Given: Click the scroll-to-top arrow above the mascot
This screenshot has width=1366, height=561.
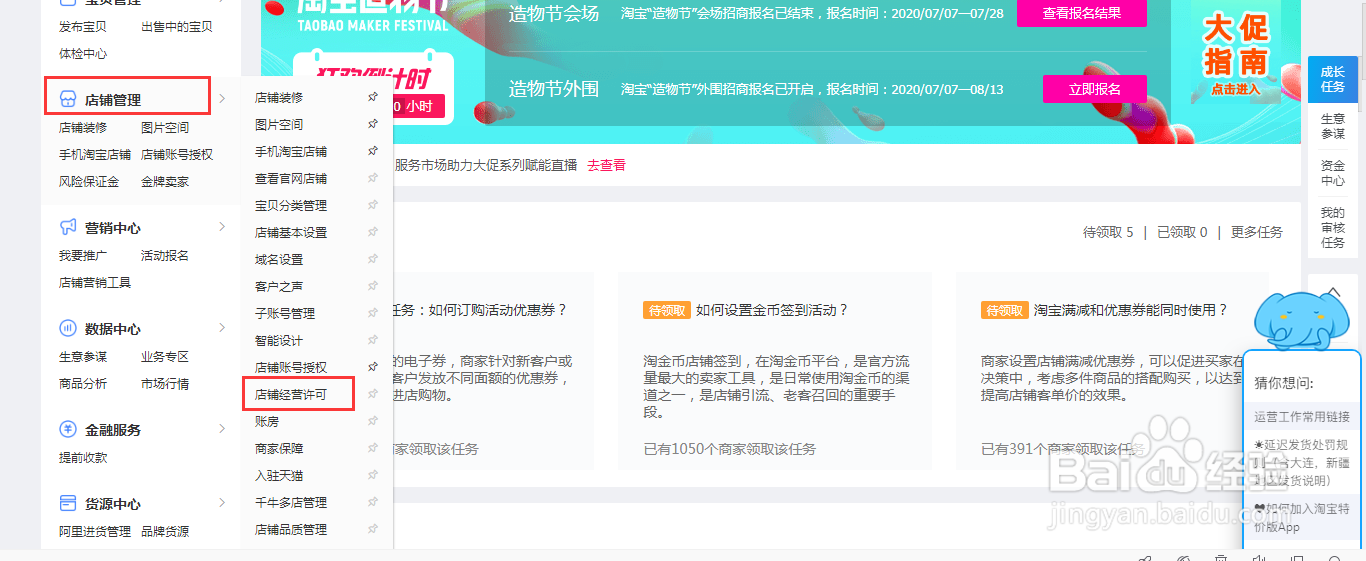Looking at the screenshot, I should tap(1333, 291).
